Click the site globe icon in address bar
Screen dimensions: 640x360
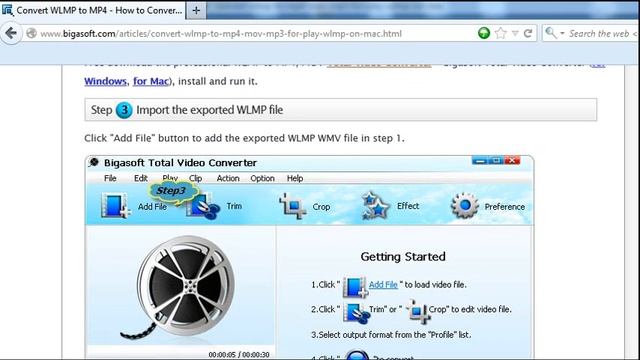(x=31, y=33)
